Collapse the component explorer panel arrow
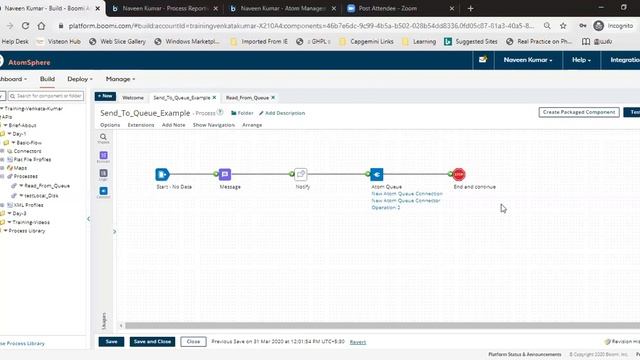Image resolution: width=640 pixels, height=360 pixels. pyautogui.click(x=89, y=219)
